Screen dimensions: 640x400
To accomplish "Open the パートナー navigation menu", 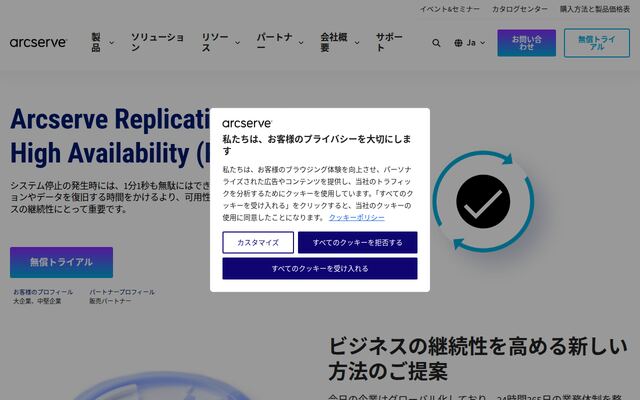I will pos(274,42).
